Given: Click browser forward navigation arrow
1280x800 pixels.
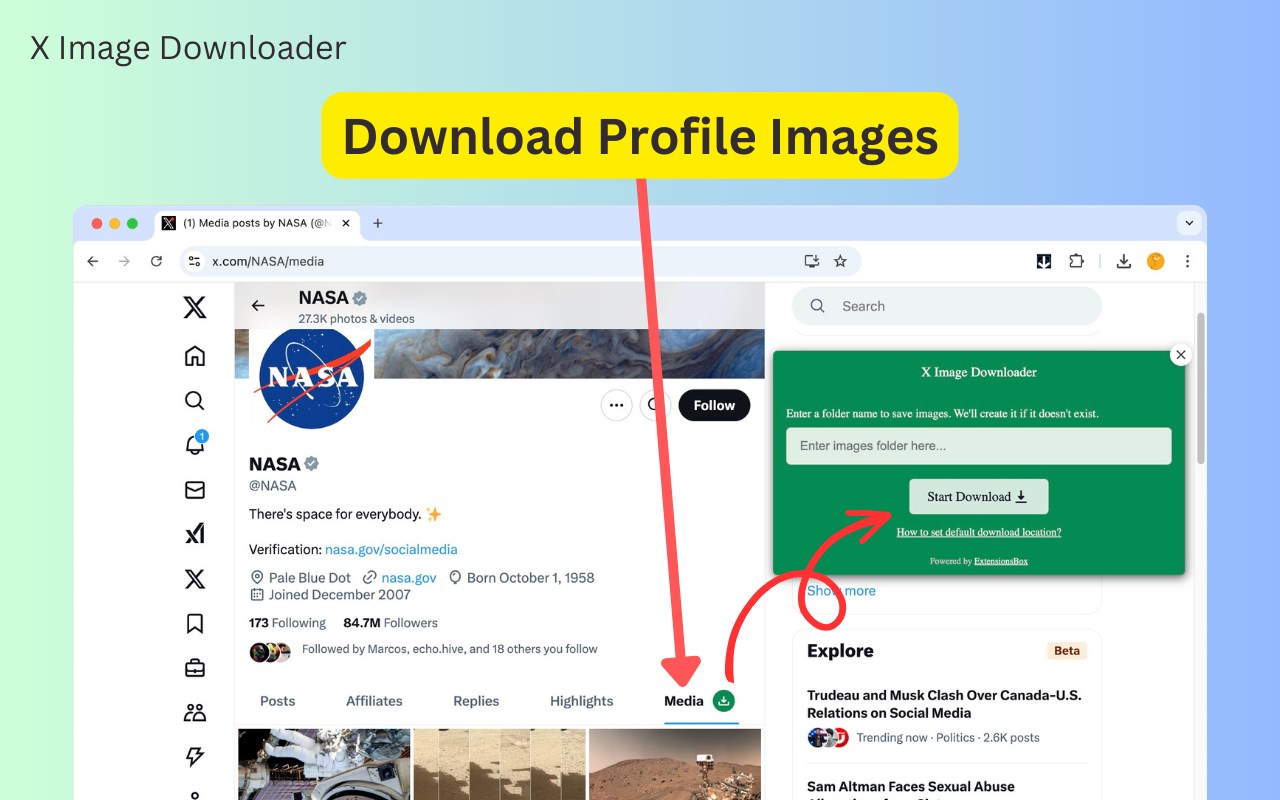Looking at the screenshot, I should click(x=124, y=261).
